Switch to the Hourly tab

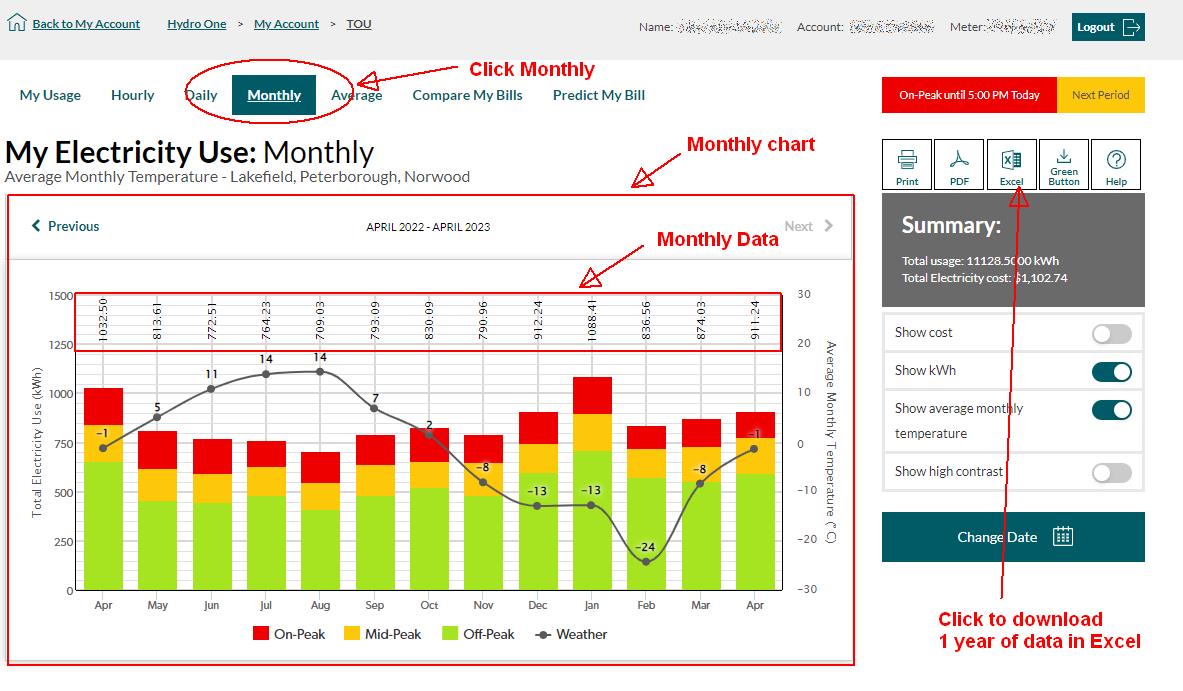132,95
